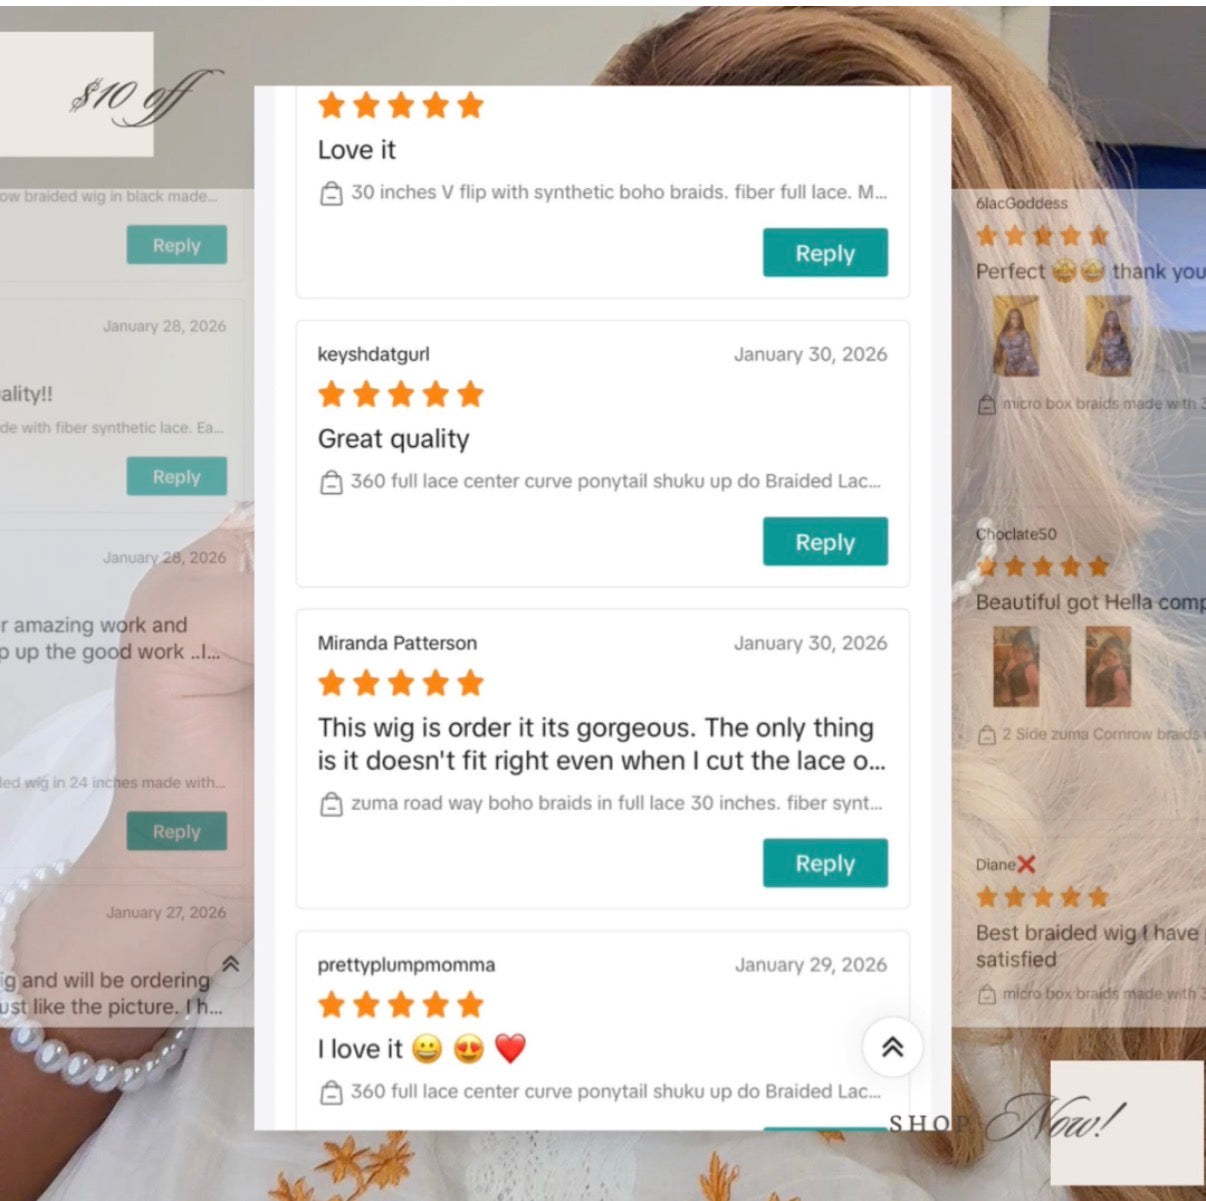This screenshot has height=1201, width=1206.
Task: Click bag icon in keyshdatgurl's review
Action: pos(331,482)
